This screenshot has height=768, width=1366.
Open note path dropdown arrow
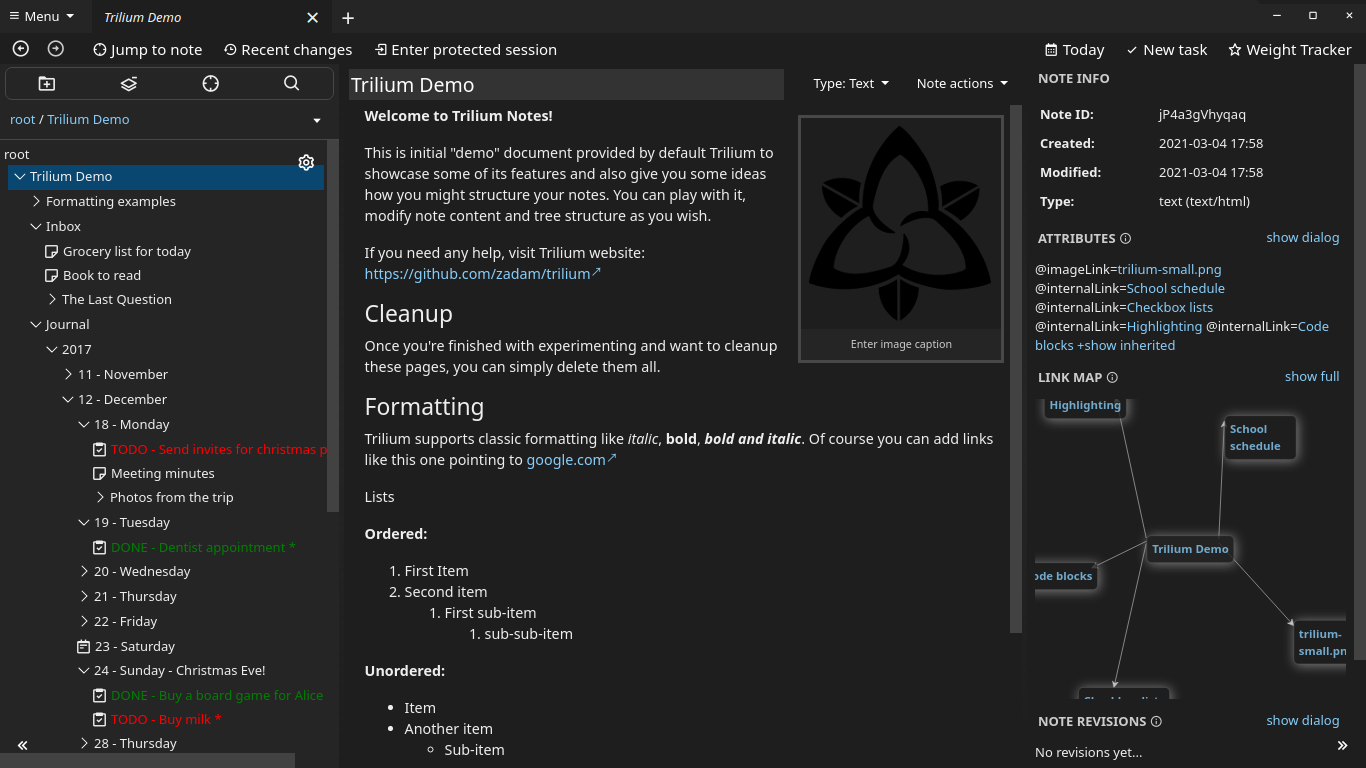coord(317,120)
